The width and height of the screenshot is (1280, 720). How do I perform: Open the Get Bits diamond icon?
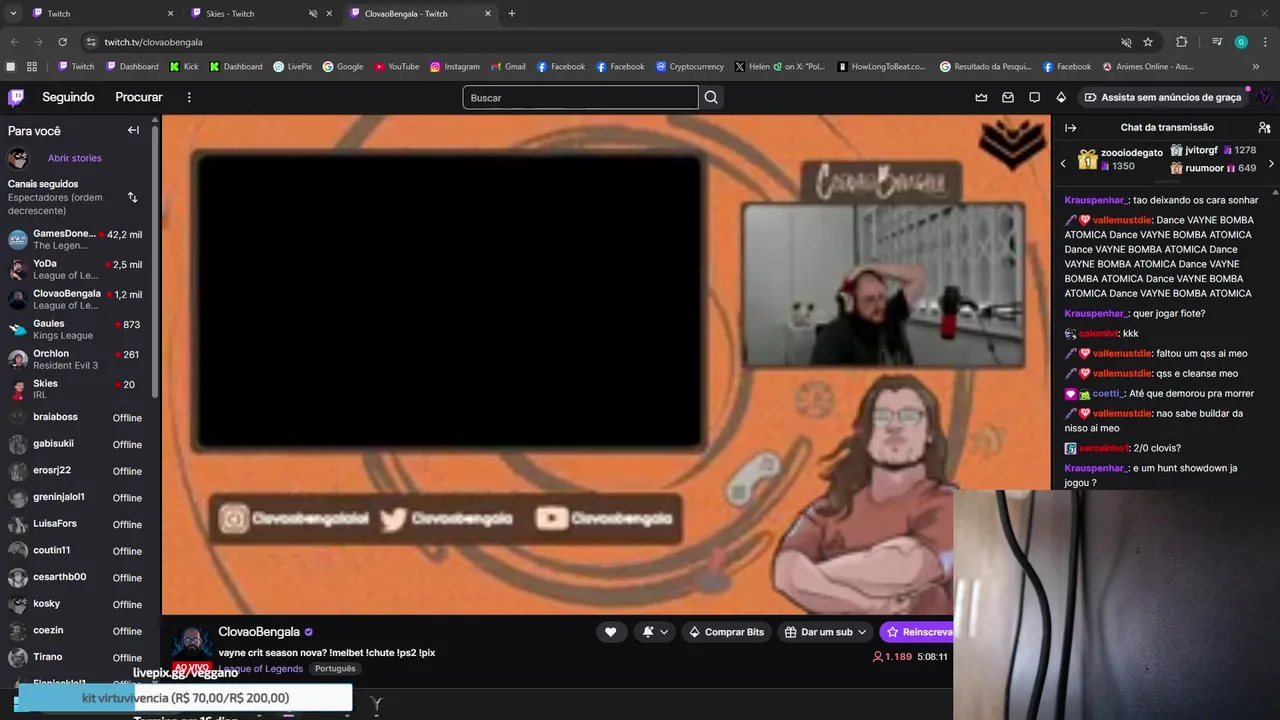point(1061,97)
